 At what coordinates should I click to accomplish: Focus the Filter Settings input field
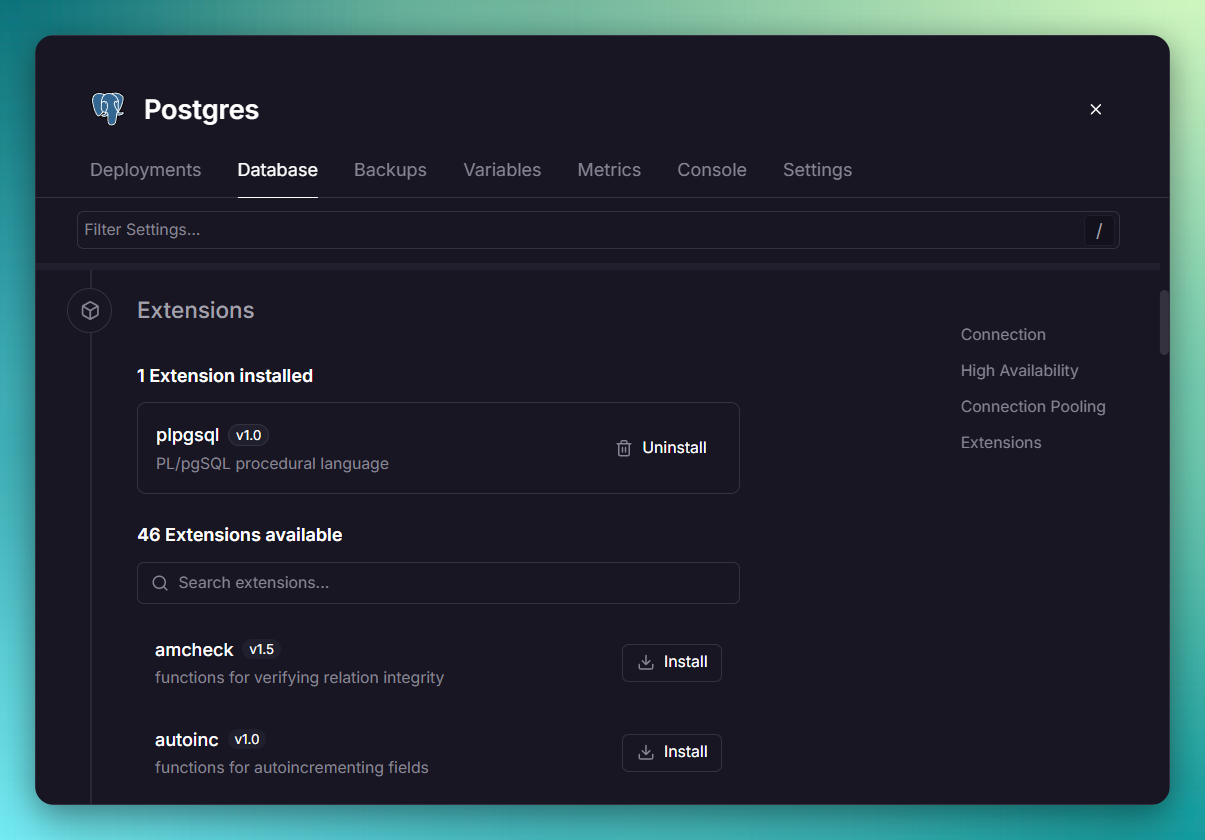pos(598,230)
